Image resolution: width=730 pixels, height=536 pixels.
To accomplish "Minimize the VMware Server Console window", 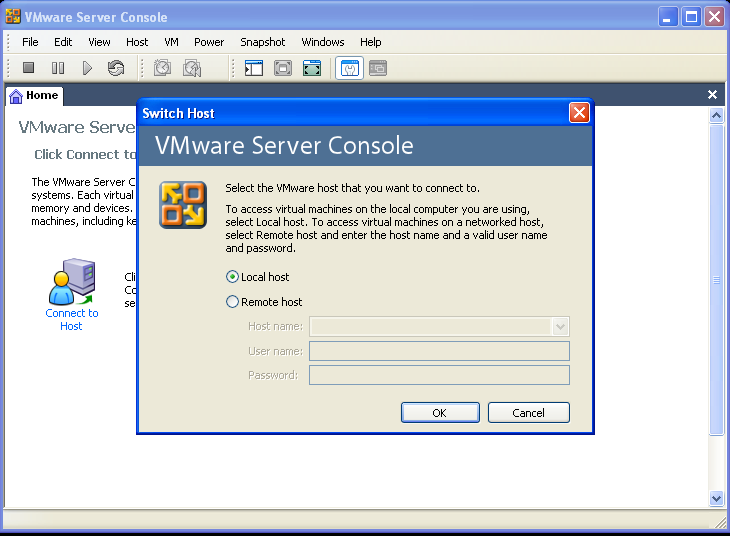I will tap(668, 17).
